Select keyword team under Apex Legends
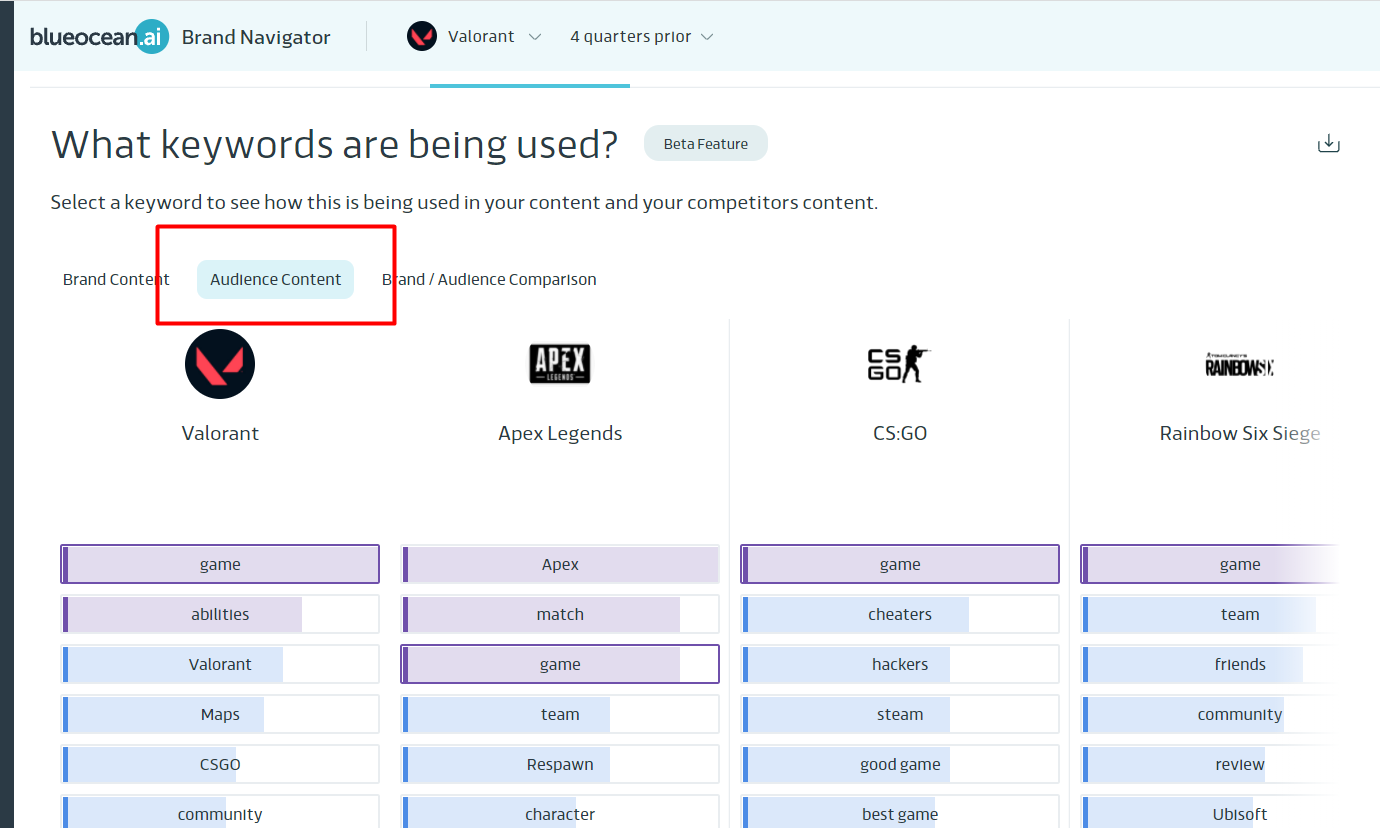 (560, 715)
